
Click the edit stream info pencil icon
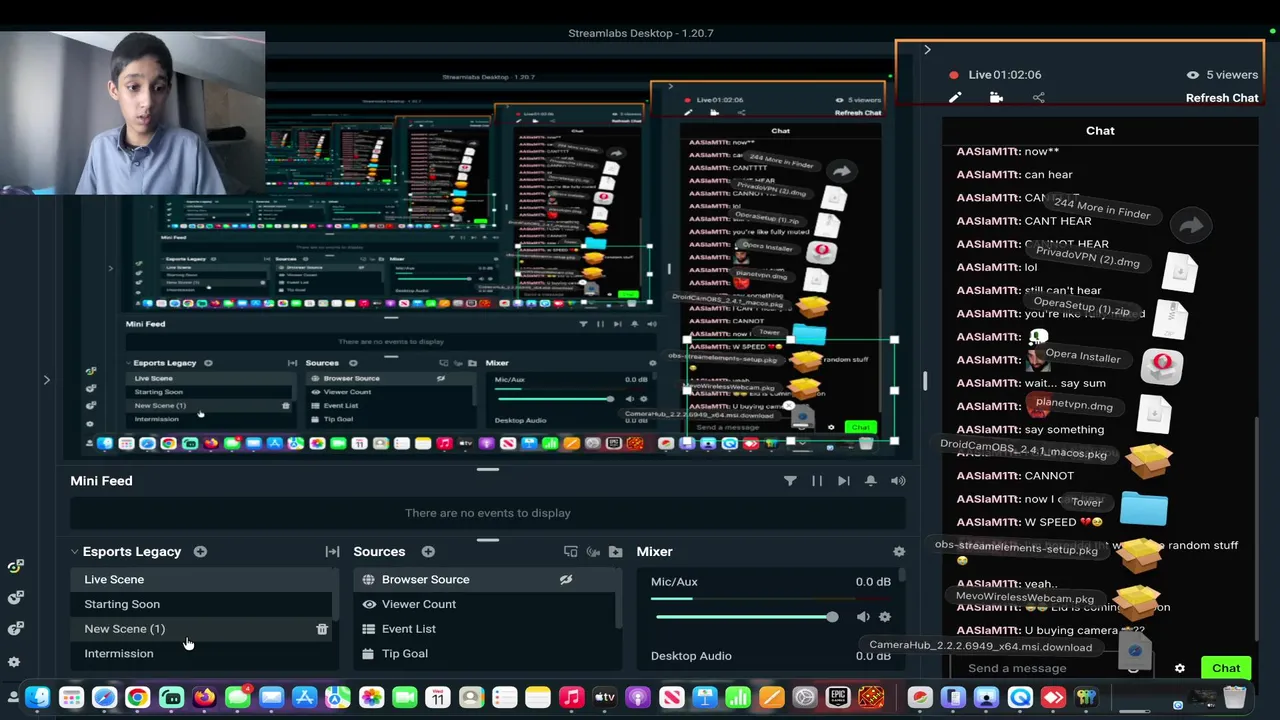(955, 97)
